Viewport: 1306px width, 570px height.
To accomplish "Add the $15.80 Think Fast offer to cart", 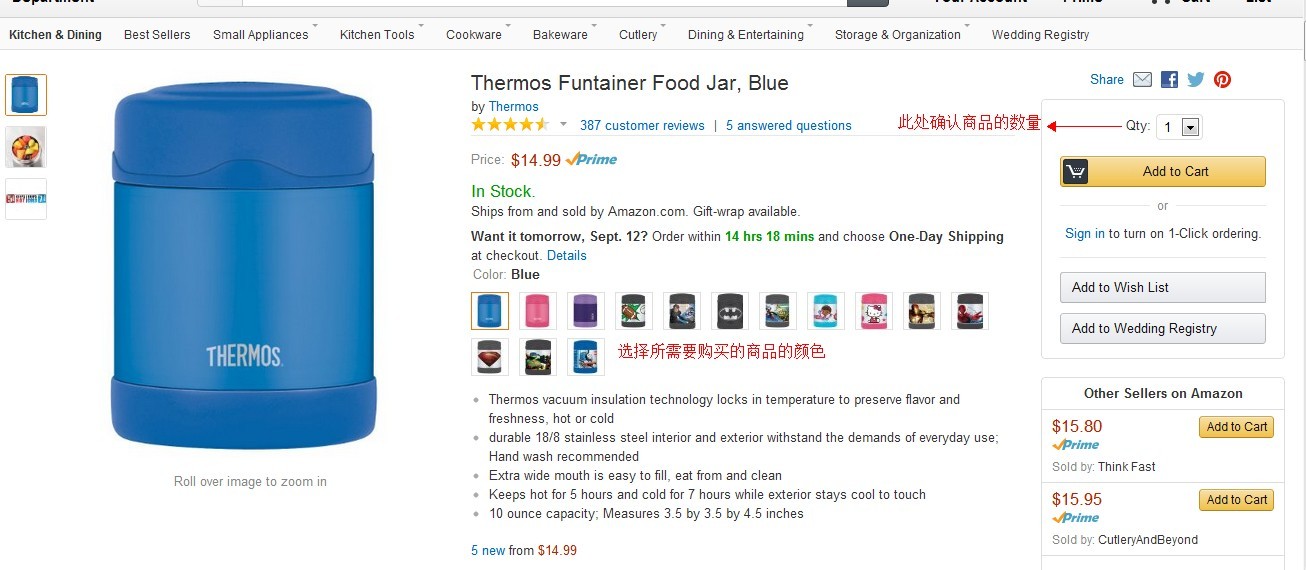I will pyautogui.click(x=1236, y=427).
